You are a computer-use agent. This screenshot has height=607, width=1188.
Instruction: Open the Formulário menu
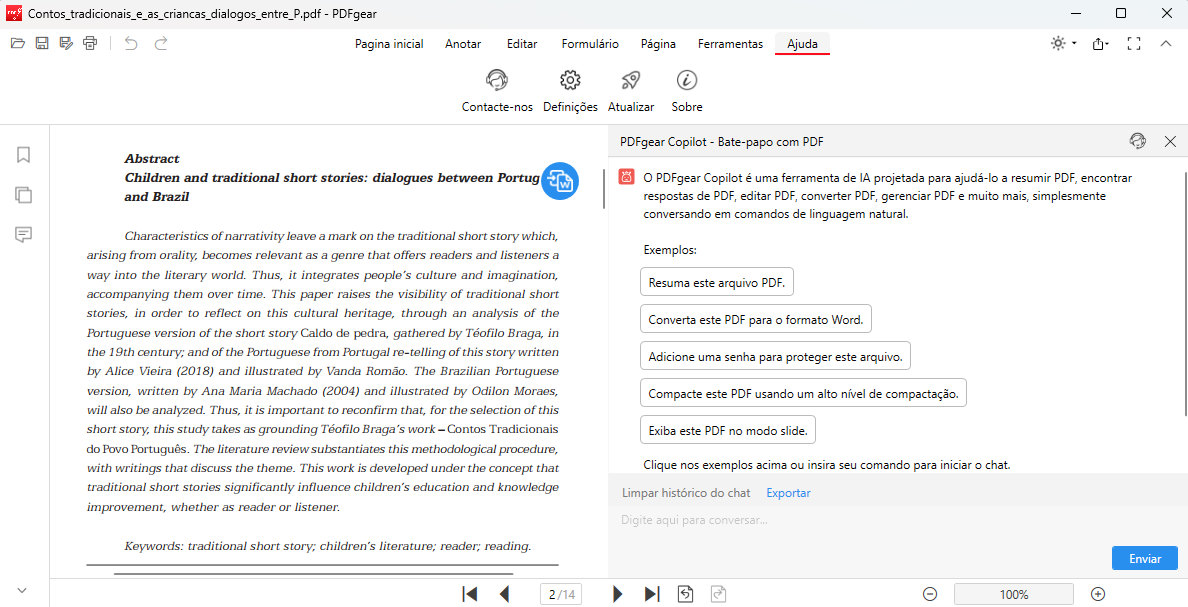(x=590, y=44)
